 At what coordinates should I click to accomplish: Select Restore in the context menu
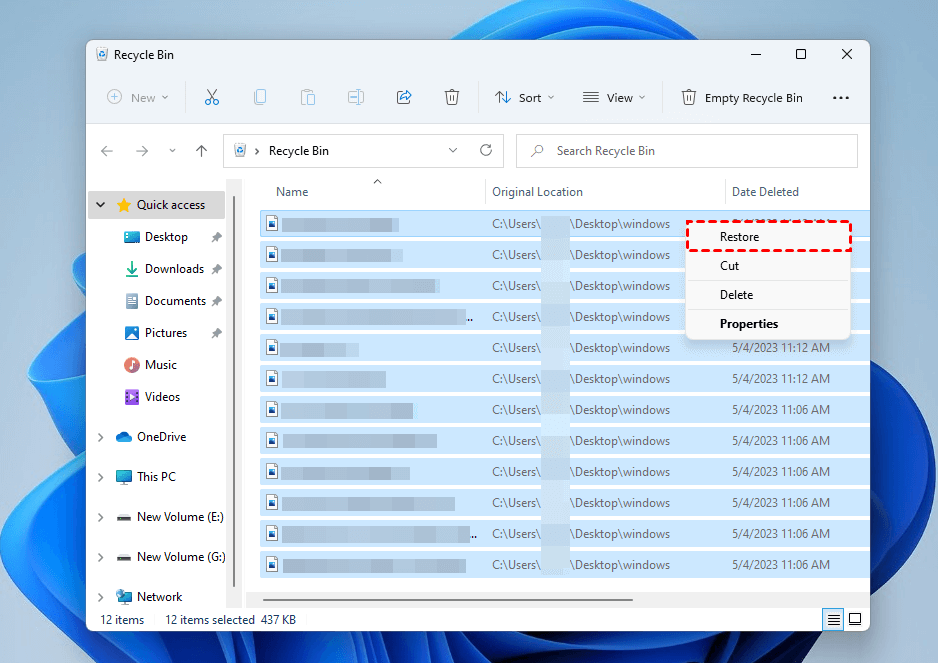739,237
